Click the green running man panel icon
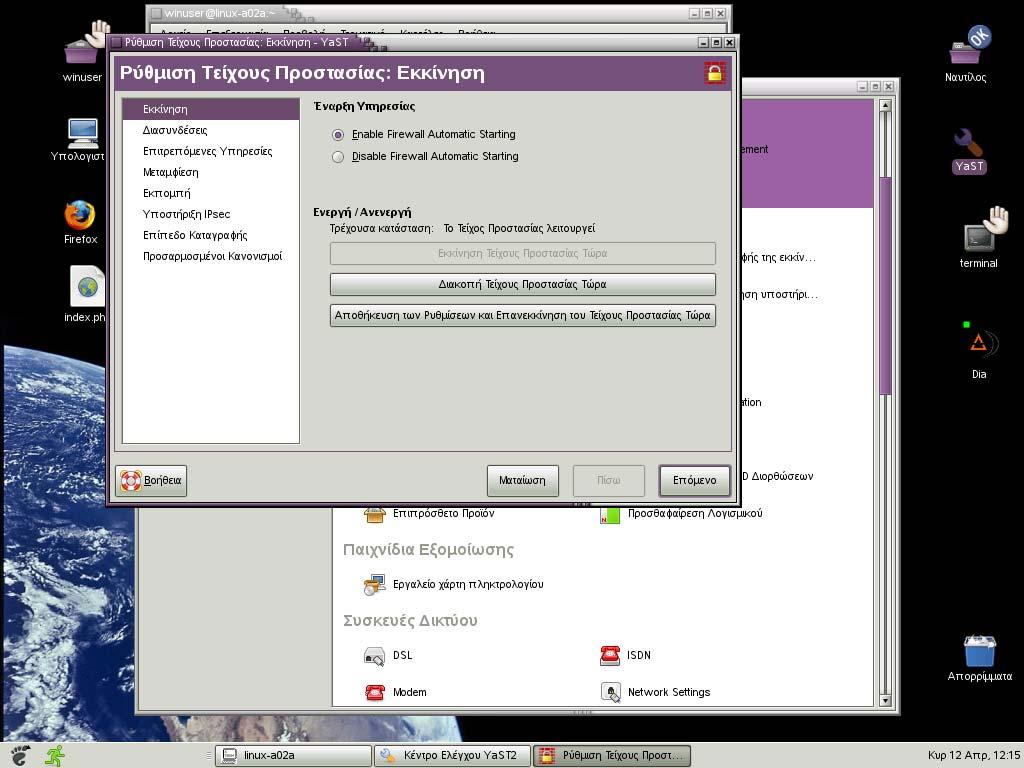 pyautogui.click(x=56, y=755)
